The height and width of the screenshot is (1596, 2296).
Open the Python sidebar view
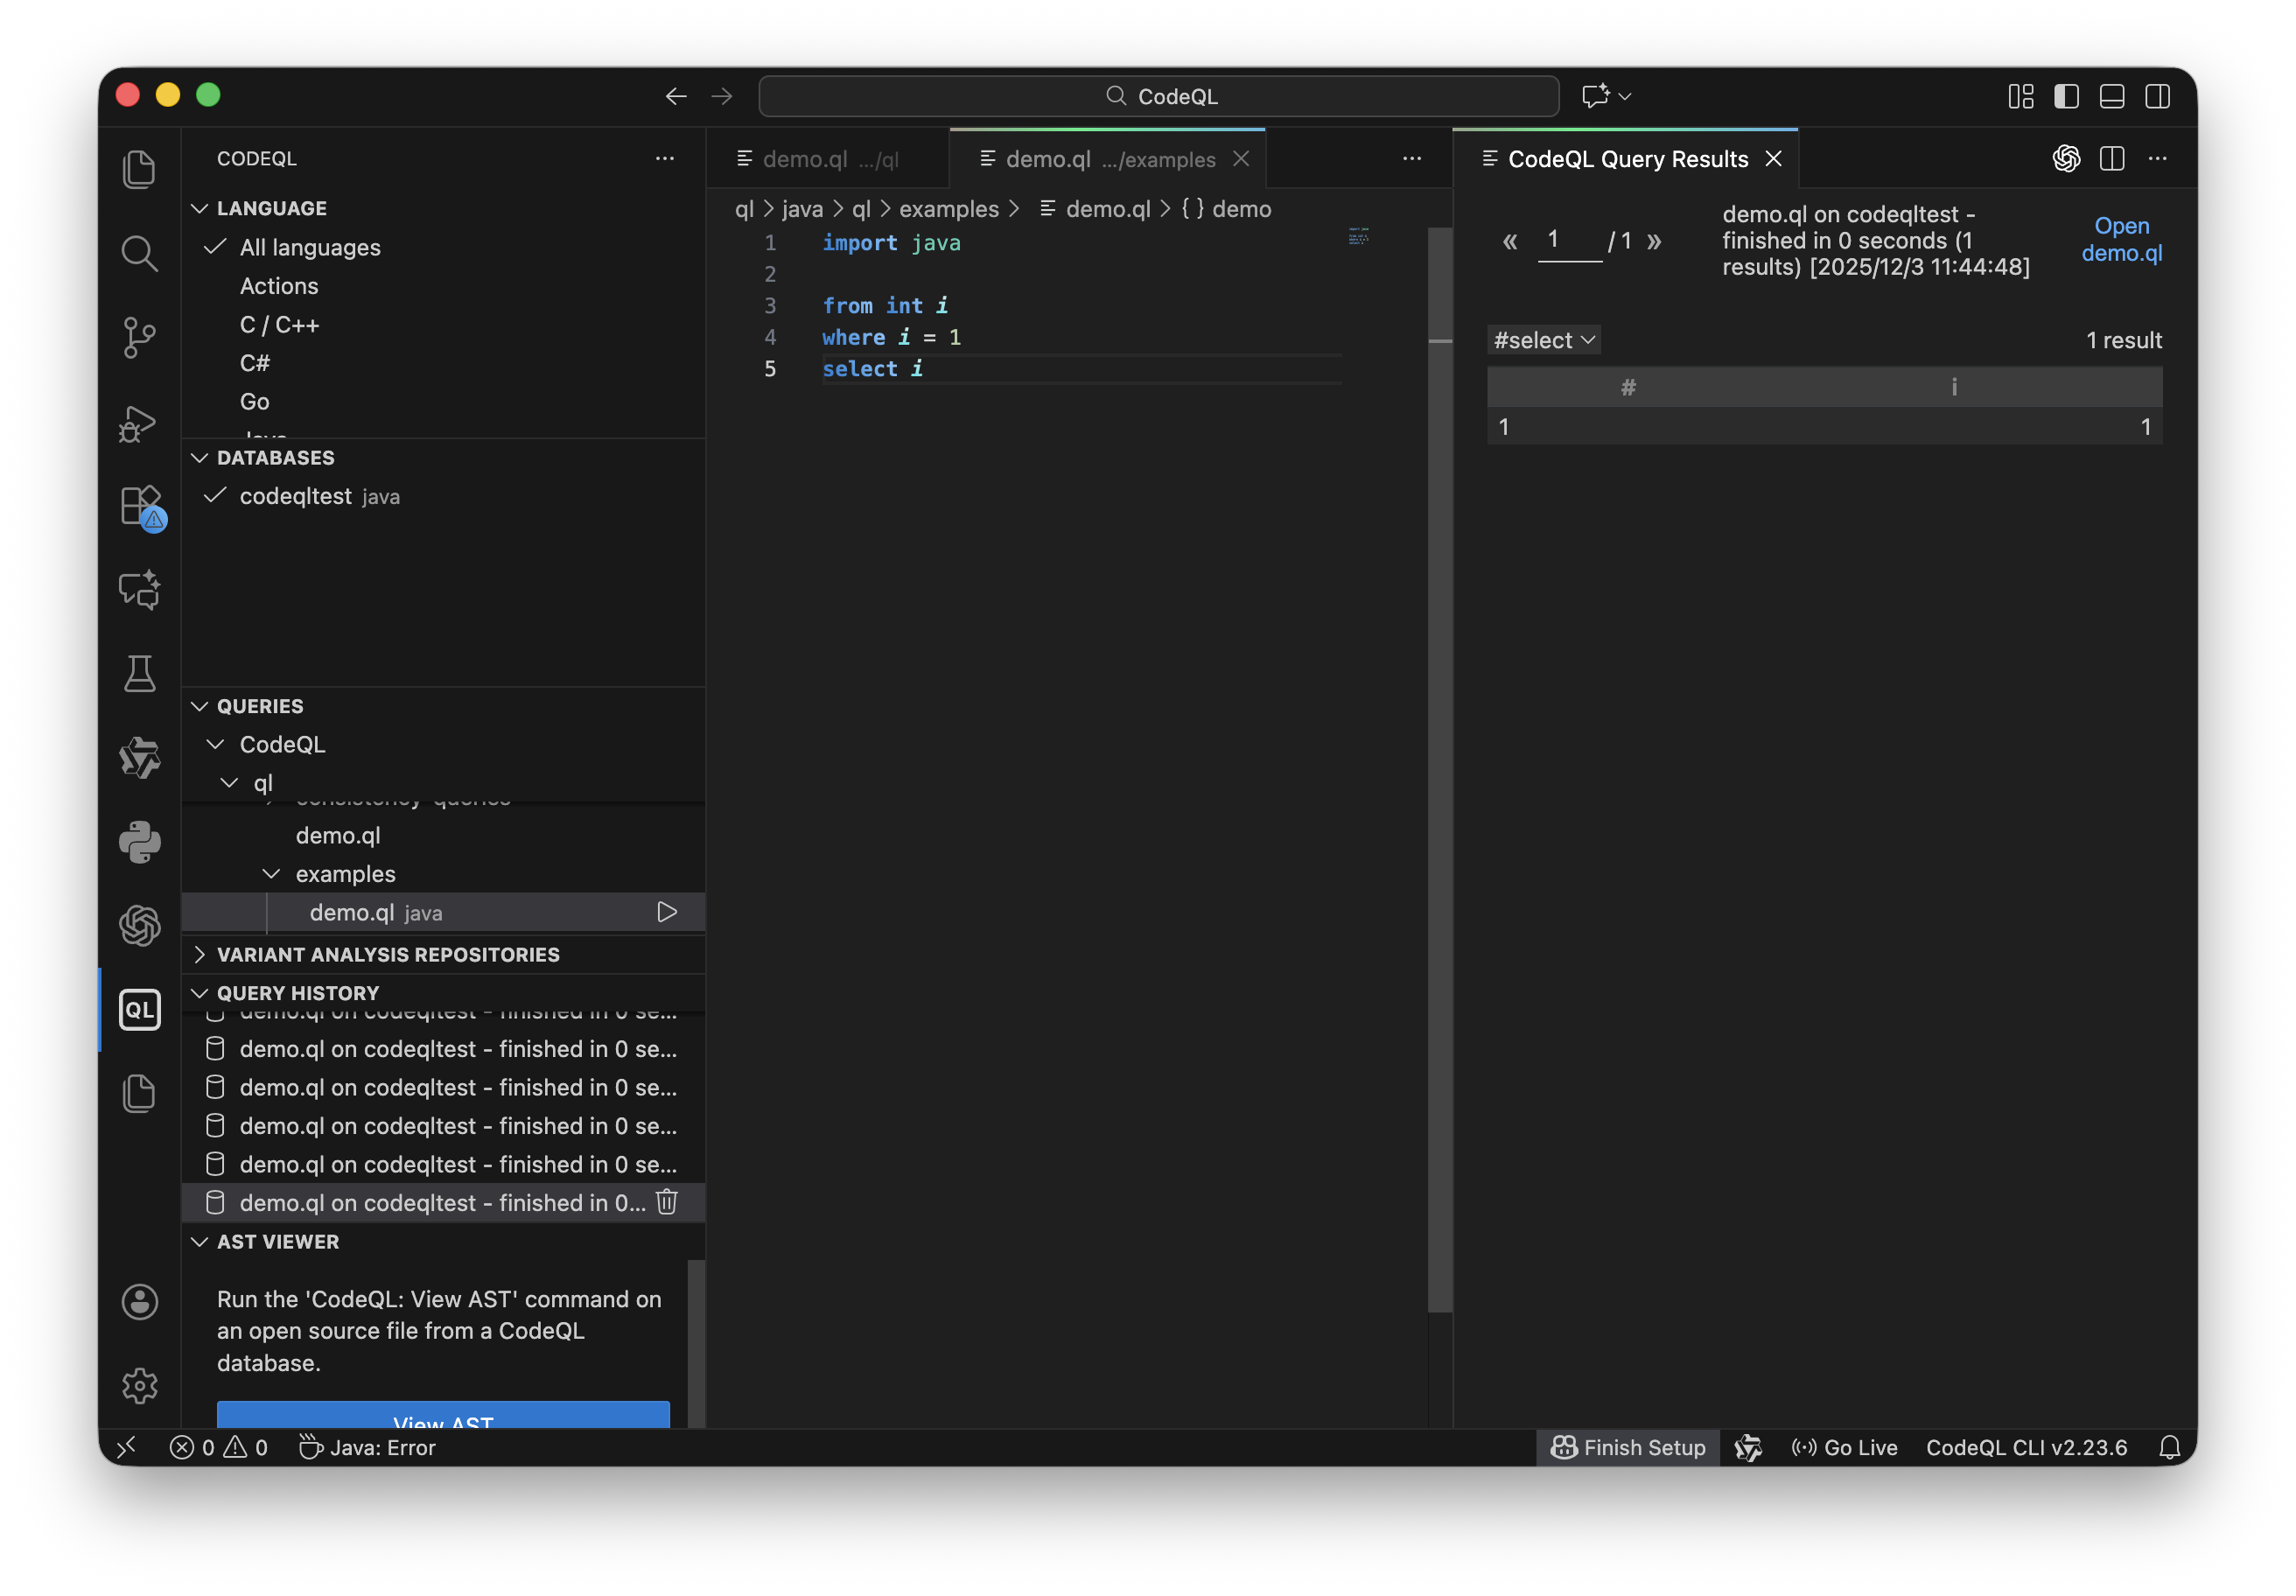click(x=139, y=842)
